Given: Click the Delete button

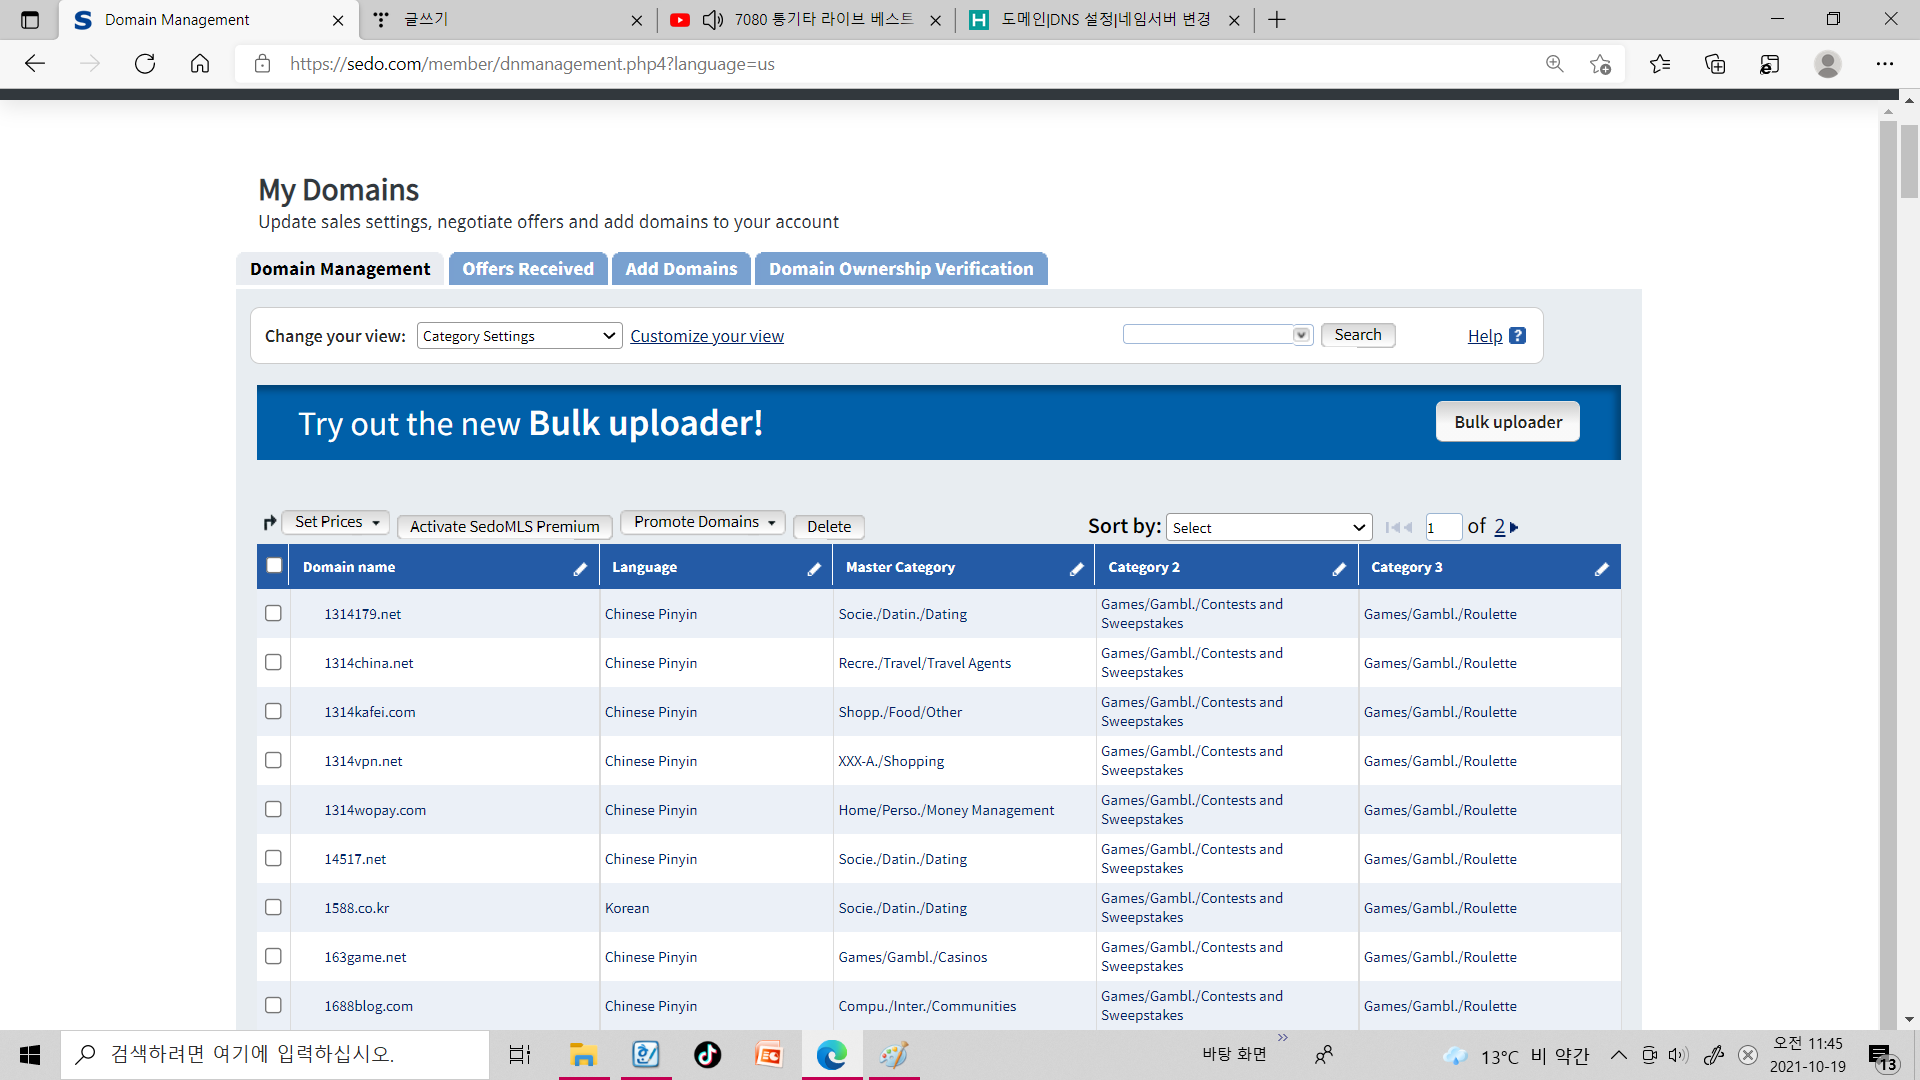Looking at the screenshot, I should coord(828,526).
